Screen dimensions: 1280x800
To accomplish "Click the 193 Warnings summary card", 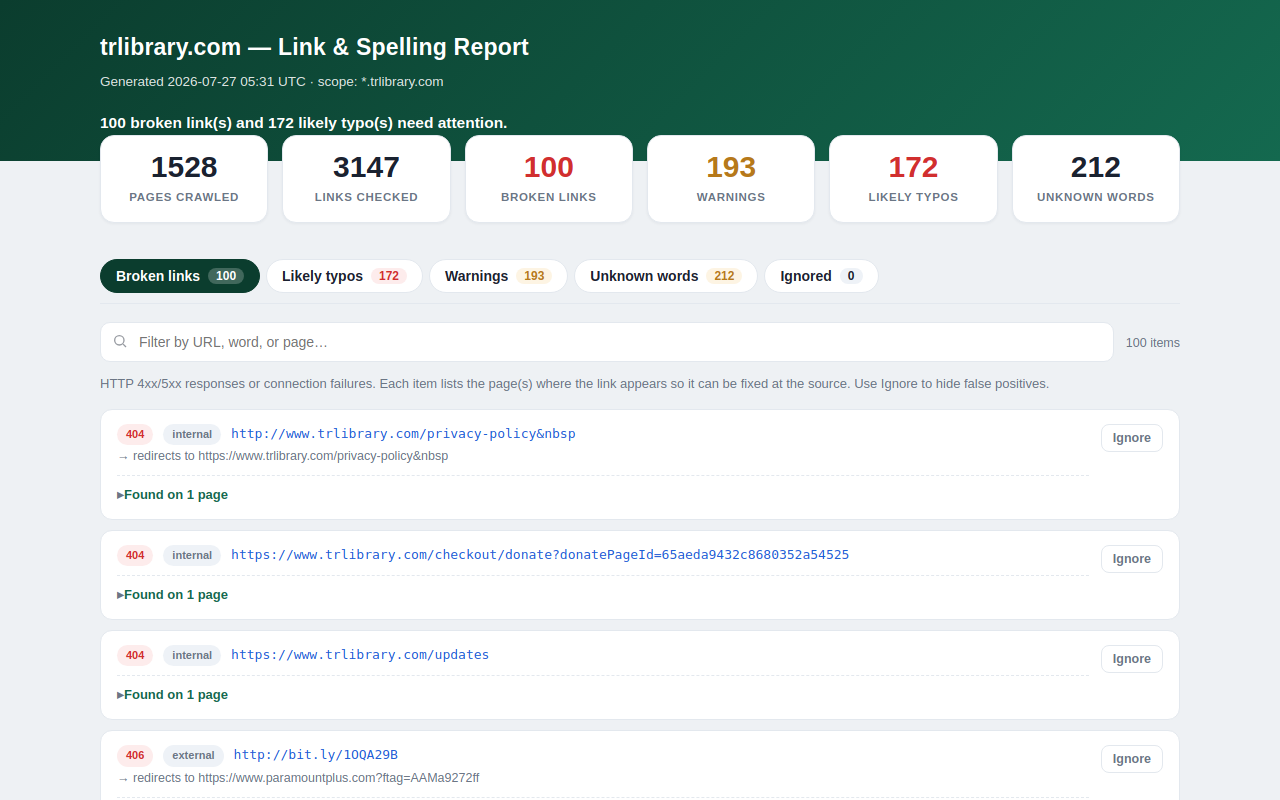I will pos(731,179).
